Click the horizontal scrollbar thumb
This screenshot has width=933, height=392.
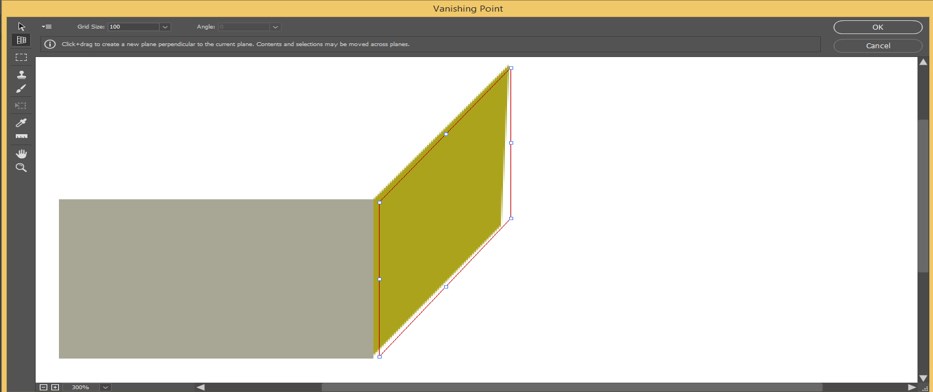click(572, 387)
